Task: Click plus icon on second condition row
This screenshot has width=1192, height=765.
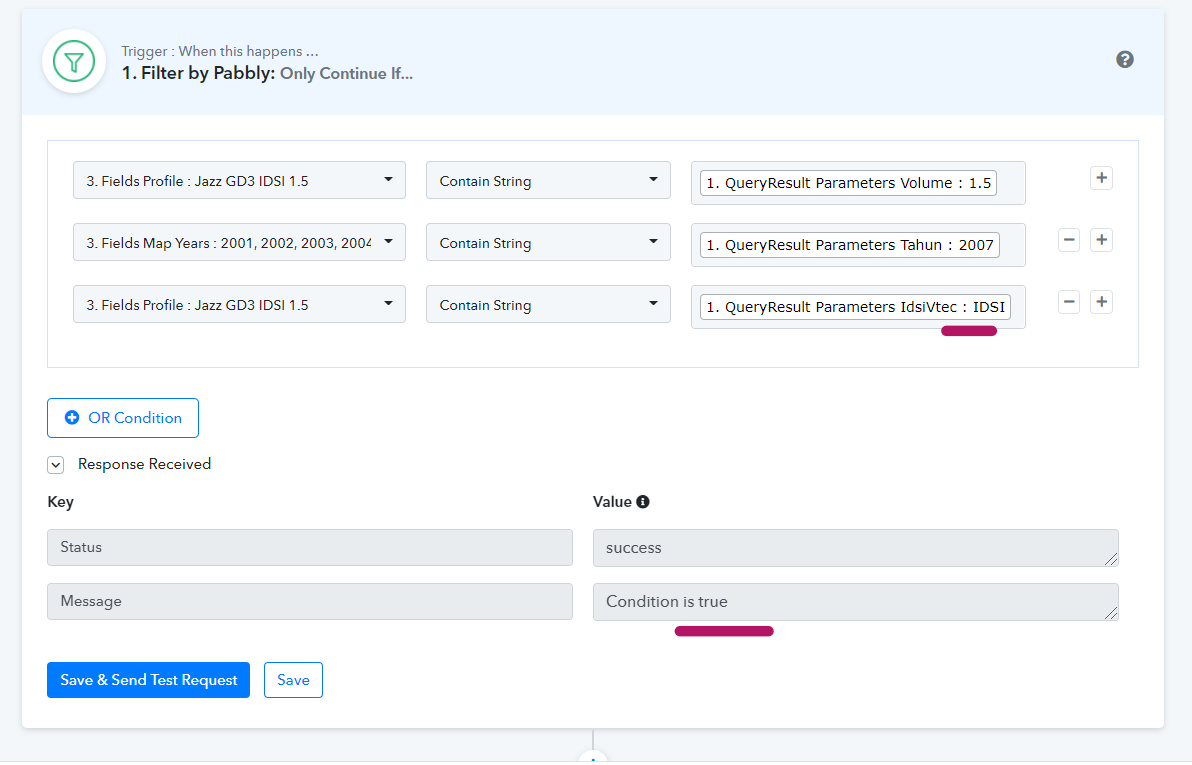Action: coord(1101,240)
